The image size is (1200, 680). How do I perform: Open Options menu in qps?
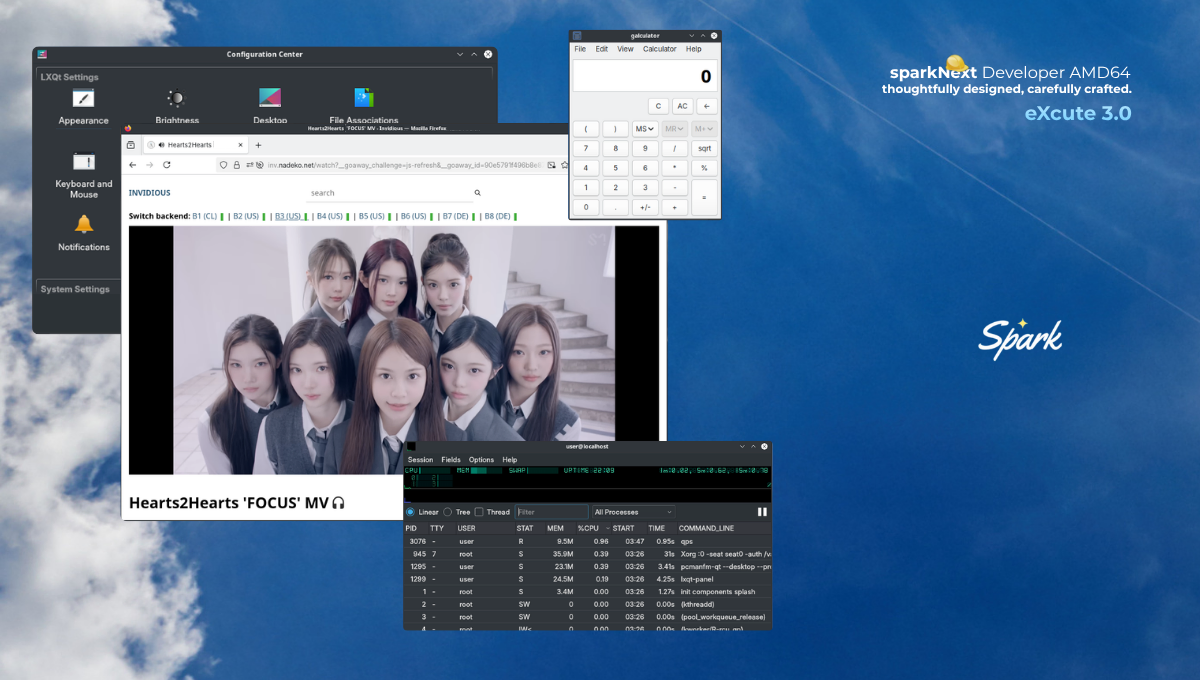481,460
